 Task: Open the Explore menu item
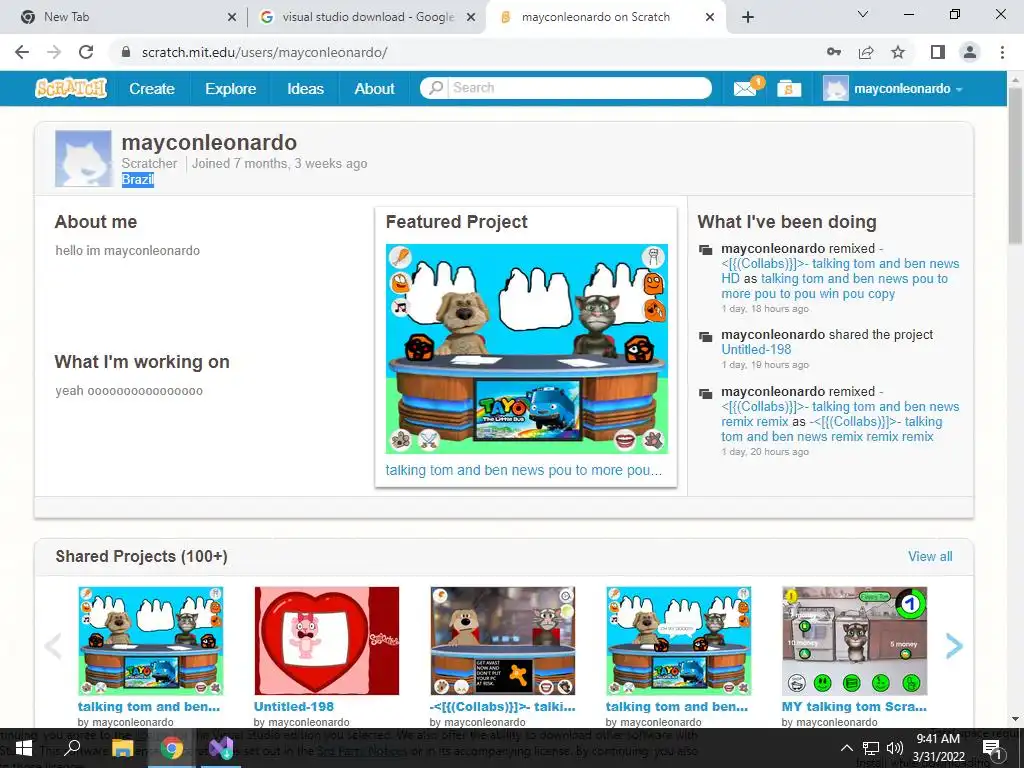(x=231, y=89)
